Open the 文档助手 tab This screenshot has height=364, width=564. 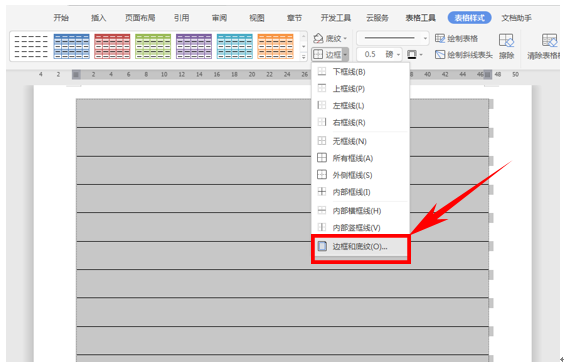click(517, 18)
